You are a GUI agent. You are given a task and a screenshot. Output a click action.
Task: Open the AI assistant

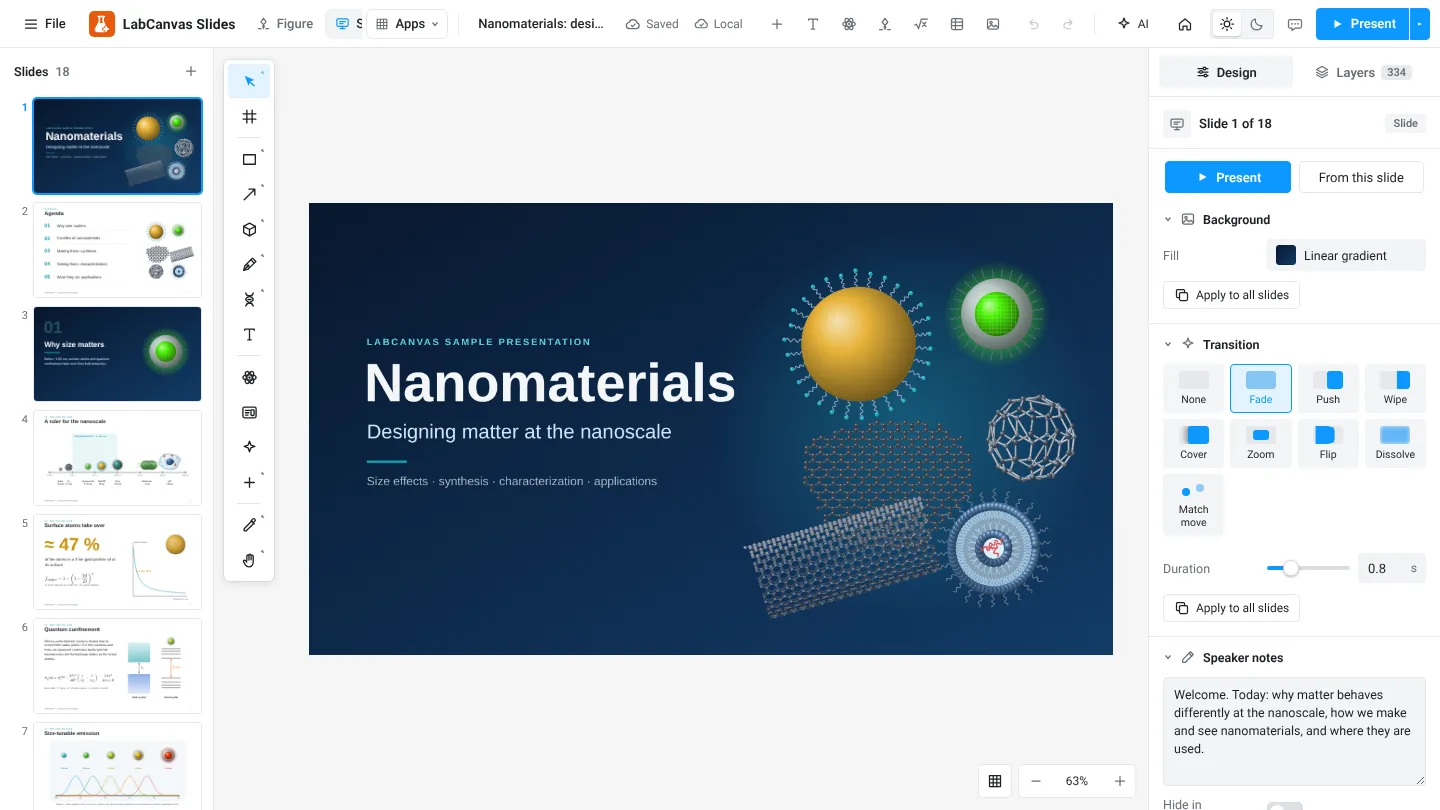[1133, 24]
